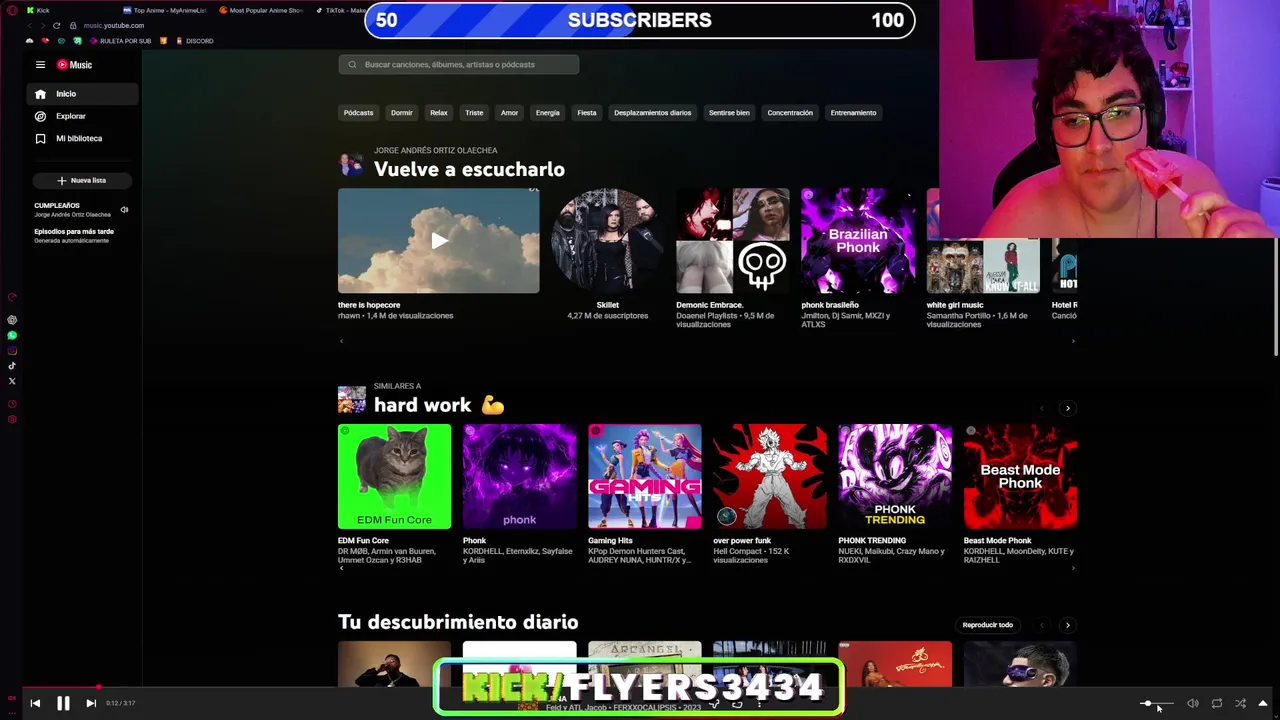
Task: Create a playlist with Nueva lista
Action: 82,181
